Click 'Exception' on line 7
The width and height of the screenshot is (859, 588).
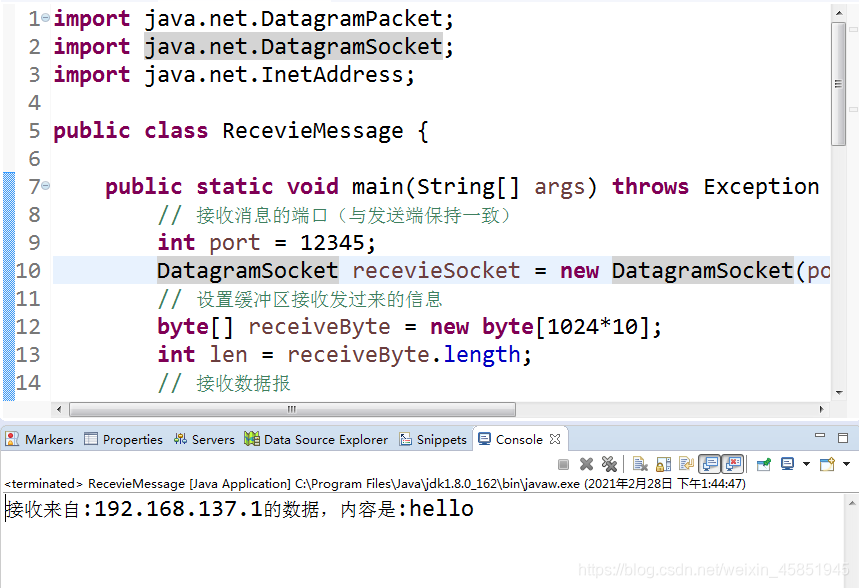coord(761,187)
